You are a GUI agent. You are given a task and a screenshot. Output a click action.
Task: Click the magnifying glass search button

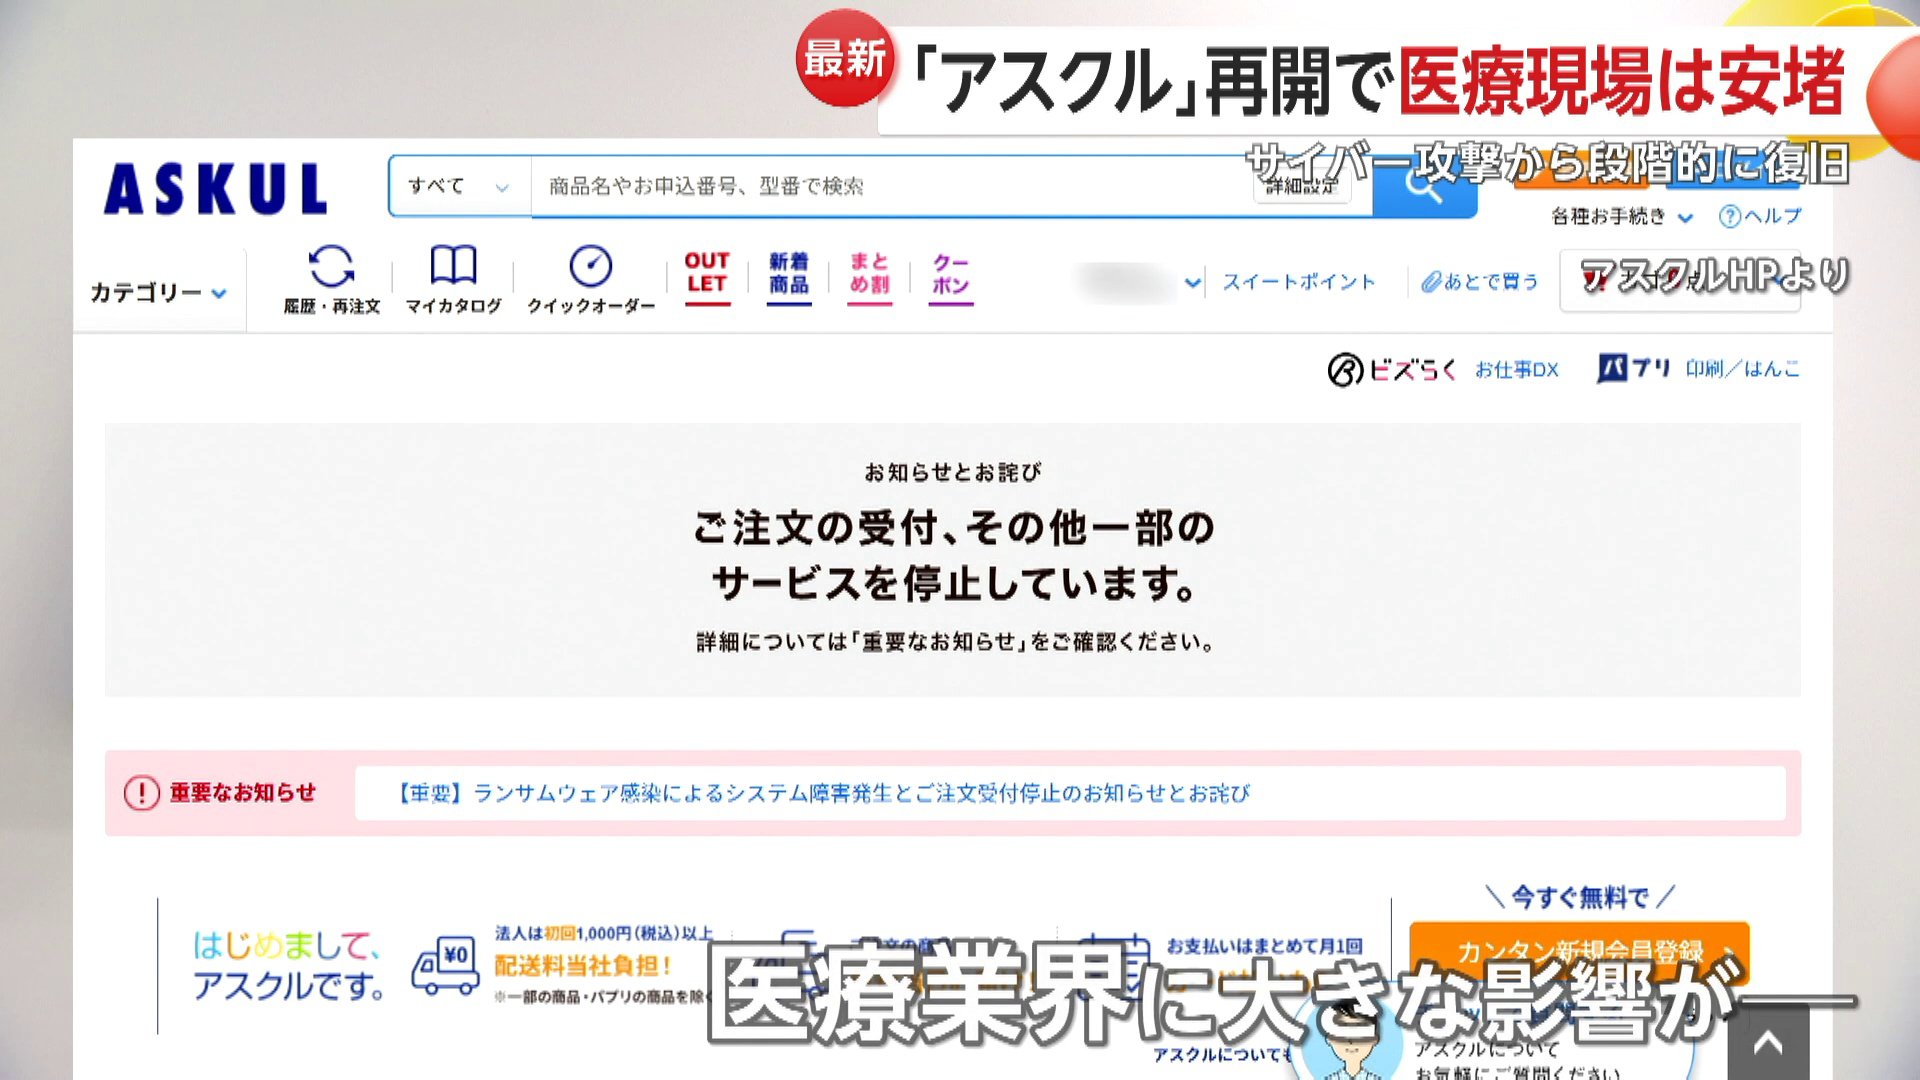tap(1423, 190)
